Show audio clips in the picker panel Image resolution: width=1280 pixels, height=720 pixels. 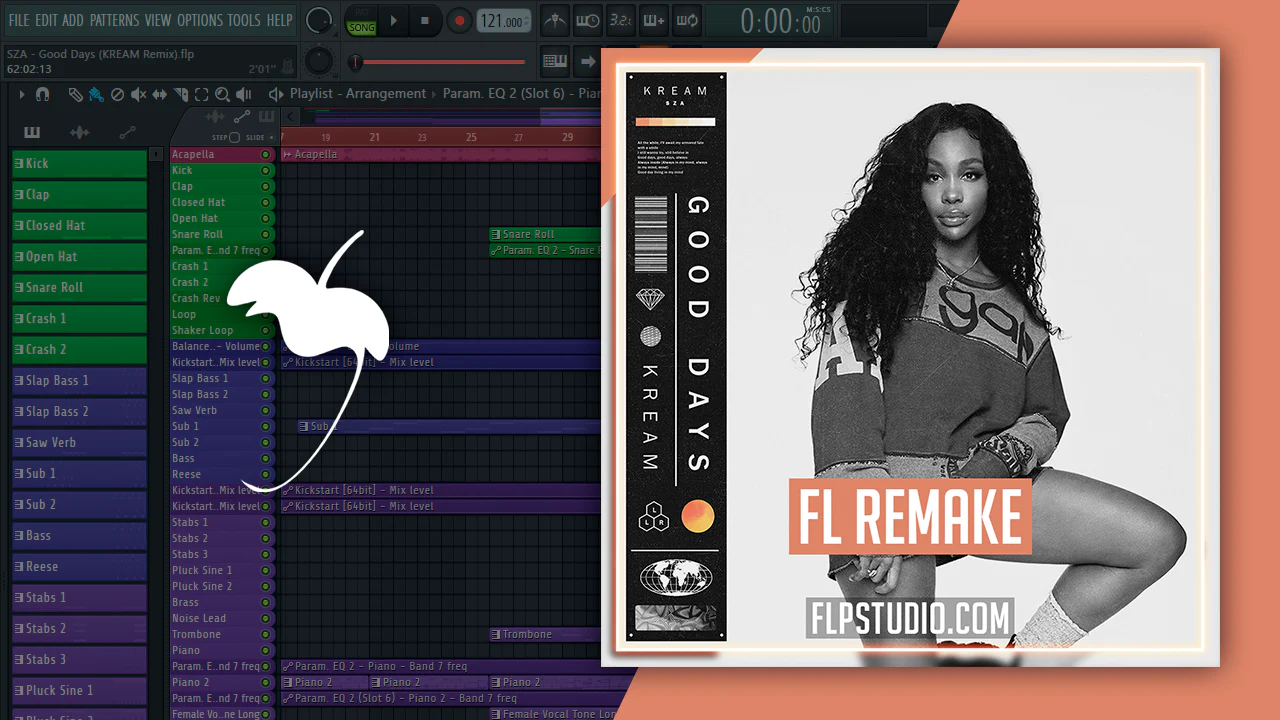pos(79,132)
